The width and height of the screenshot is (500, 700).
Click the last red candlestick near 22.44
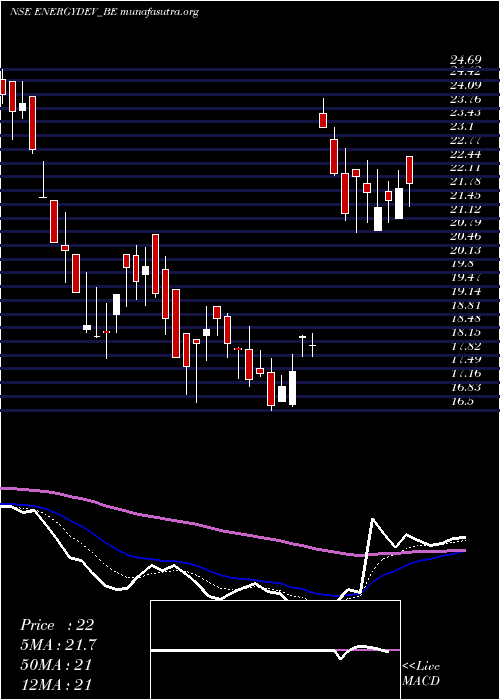(x=409, y=170)
